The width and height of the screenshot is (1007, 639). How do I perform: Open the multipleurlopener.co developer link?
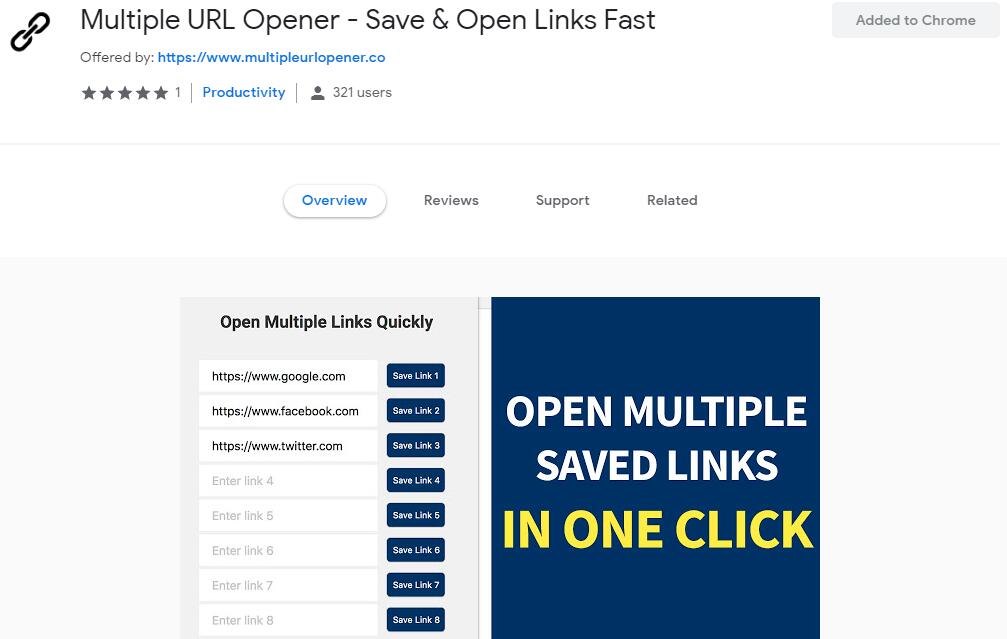coord(271,57)
